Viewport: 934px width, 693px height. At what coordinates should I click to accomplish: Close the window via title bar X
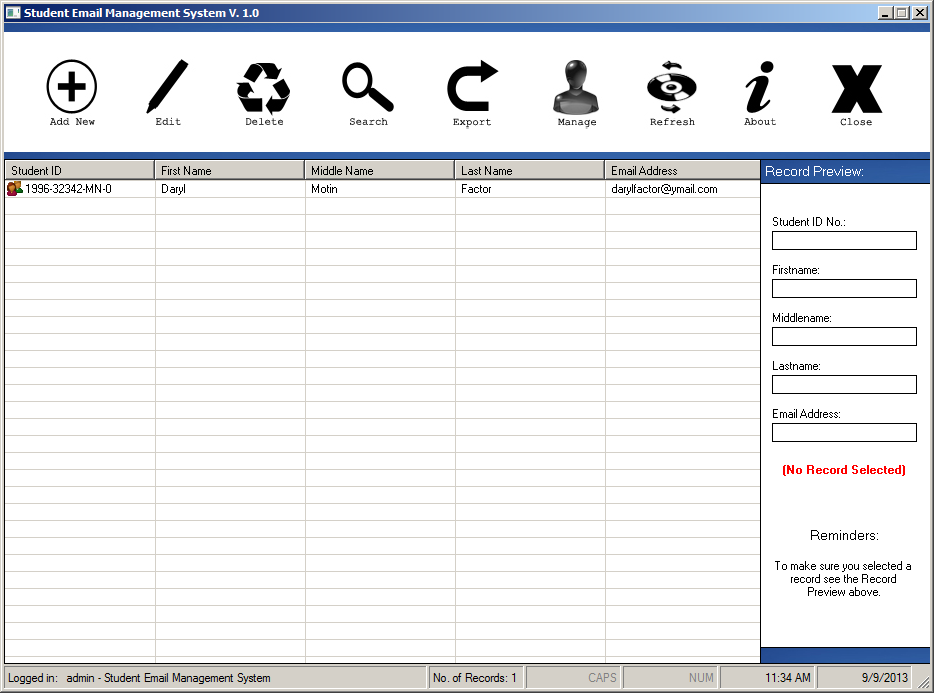coord(920,13)
